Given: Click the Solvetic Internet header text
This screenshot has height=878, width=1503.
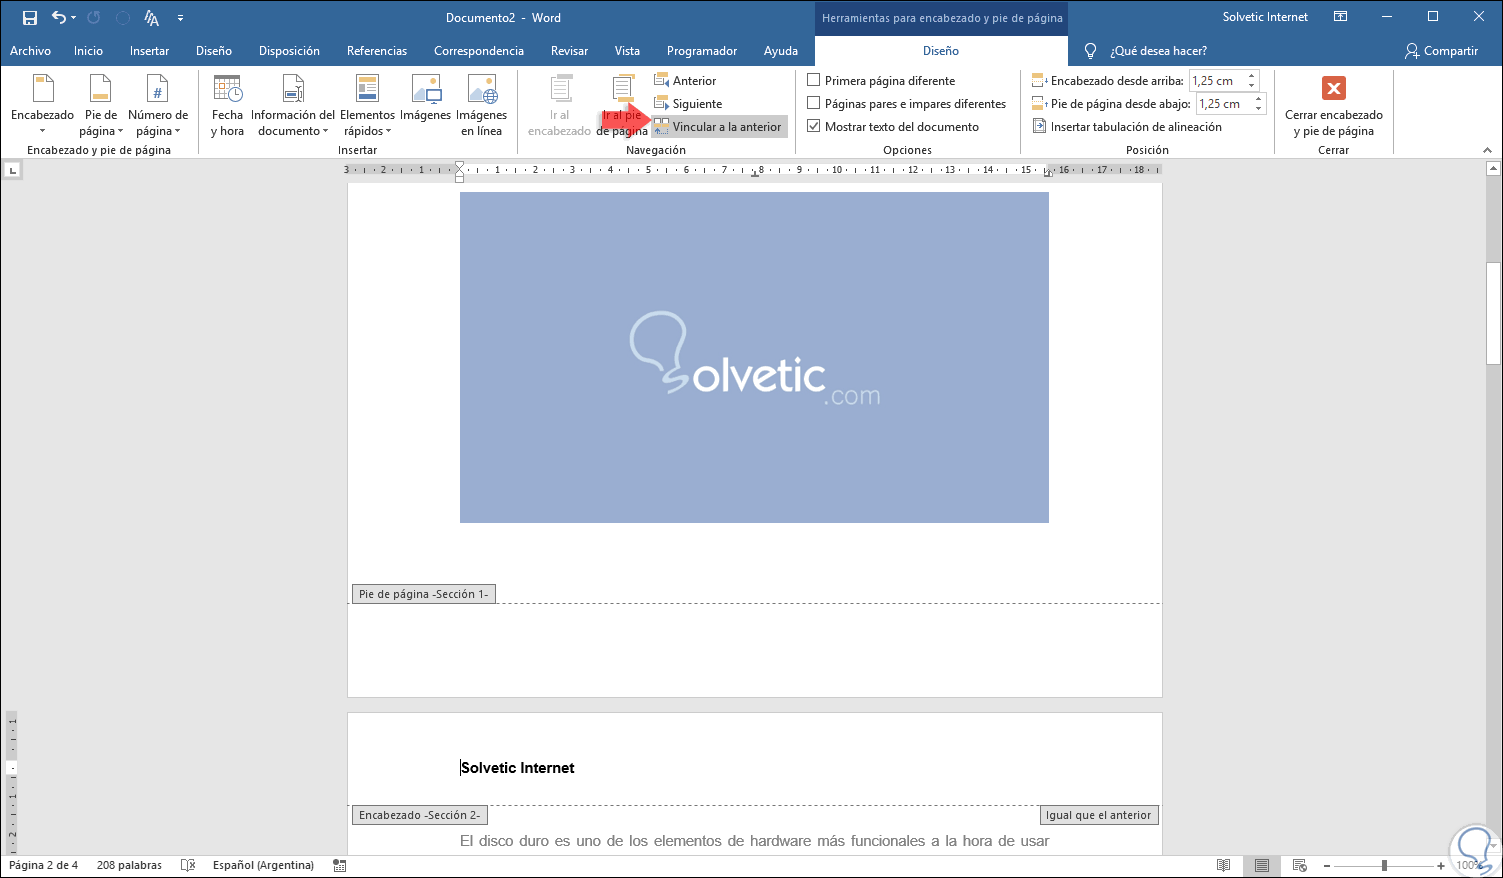Looking at the screenshot, I should click(x=518, y=768).
